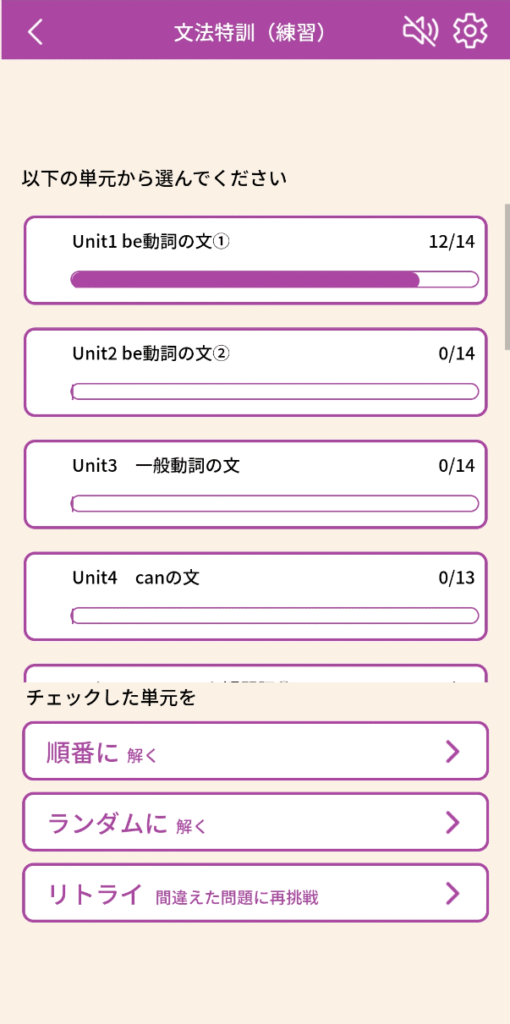The height and width of the screenshot is (1024, 510).
Task: Click the 12/14 score on Unit1
Action: click(451, 242)
